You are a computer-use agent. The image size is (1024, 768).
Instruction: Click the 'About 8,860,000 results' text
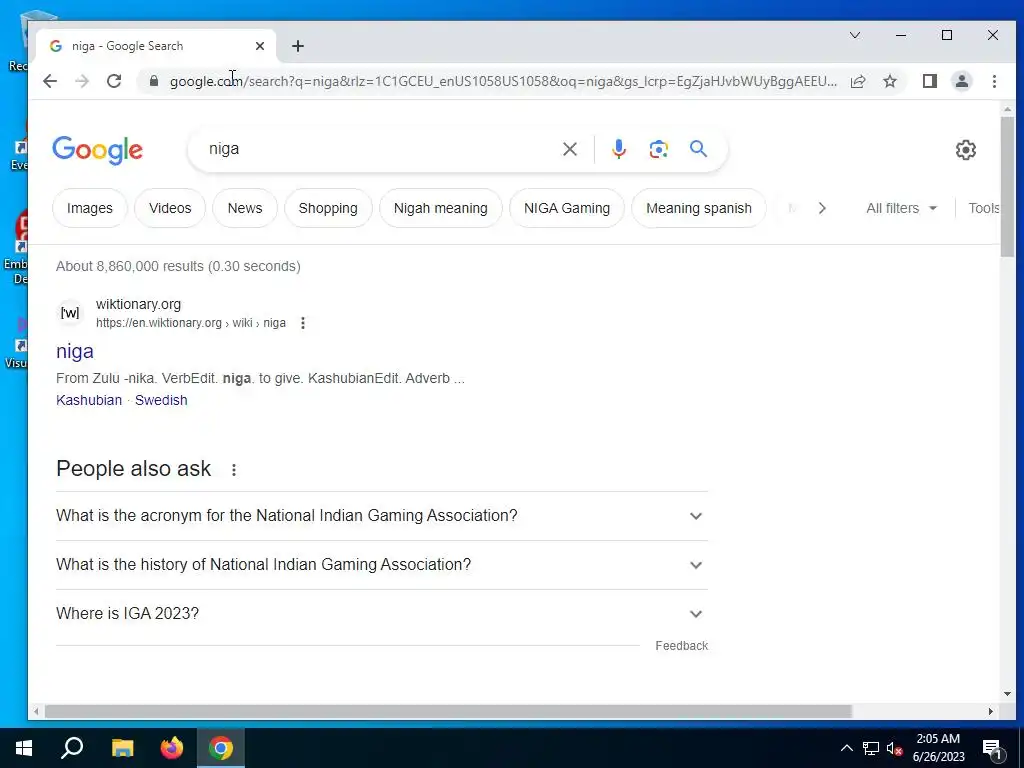click(178, 266)
